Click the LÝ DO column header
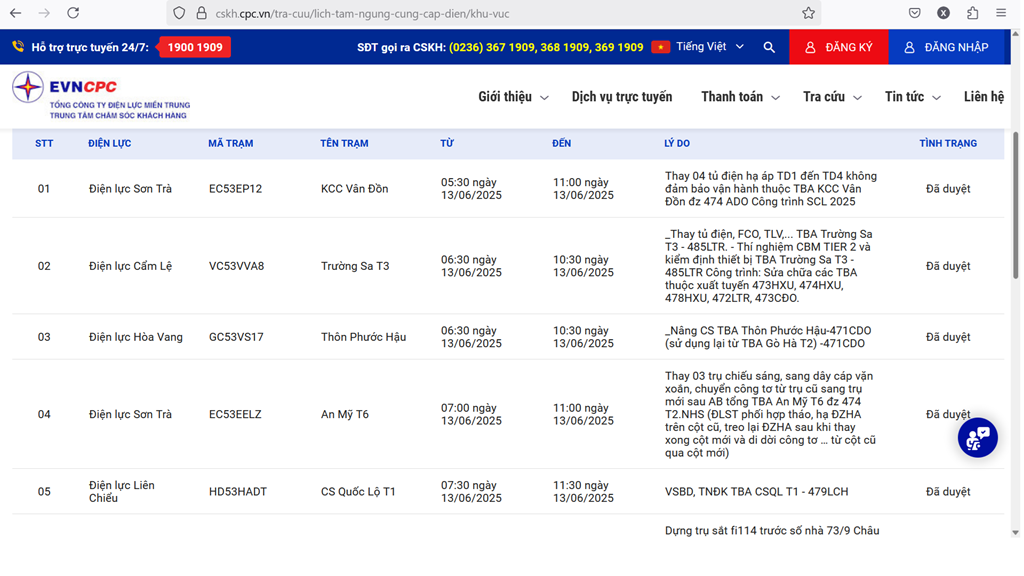Image resolution: width=1024 pixels, height=576 pixels. [677, 143]
